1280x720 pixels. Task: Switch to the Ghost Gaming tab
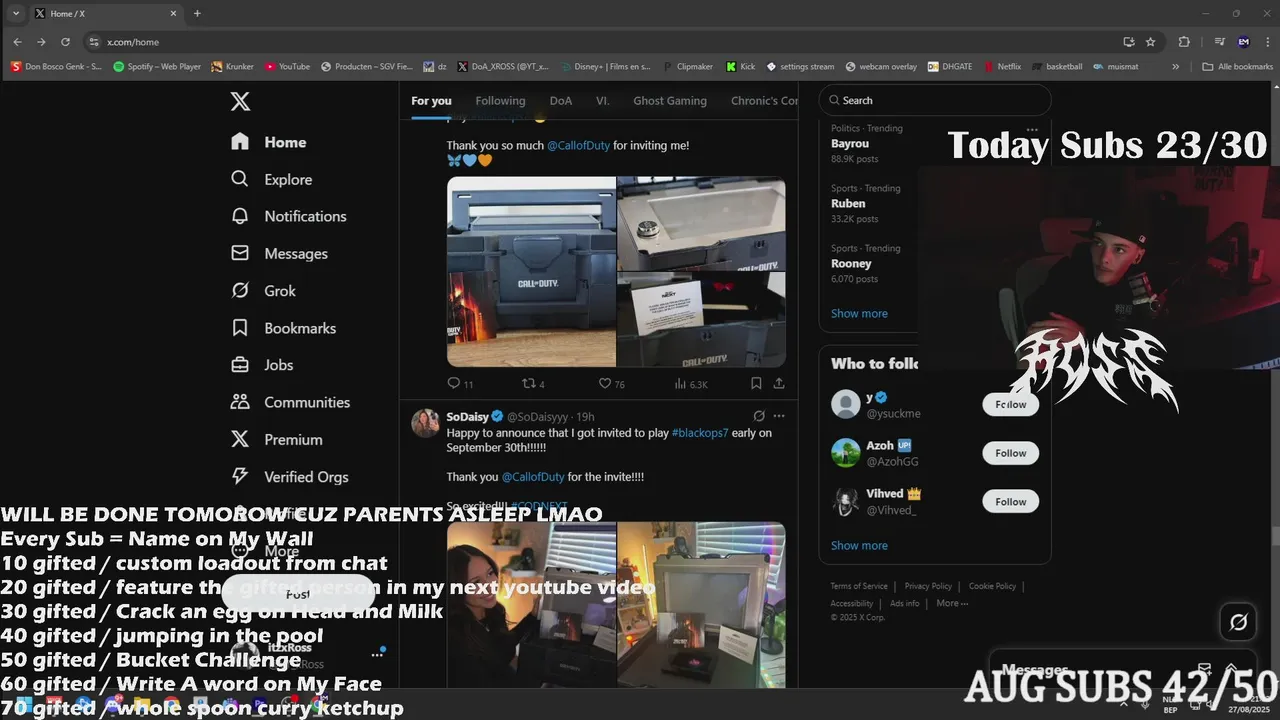670,101
